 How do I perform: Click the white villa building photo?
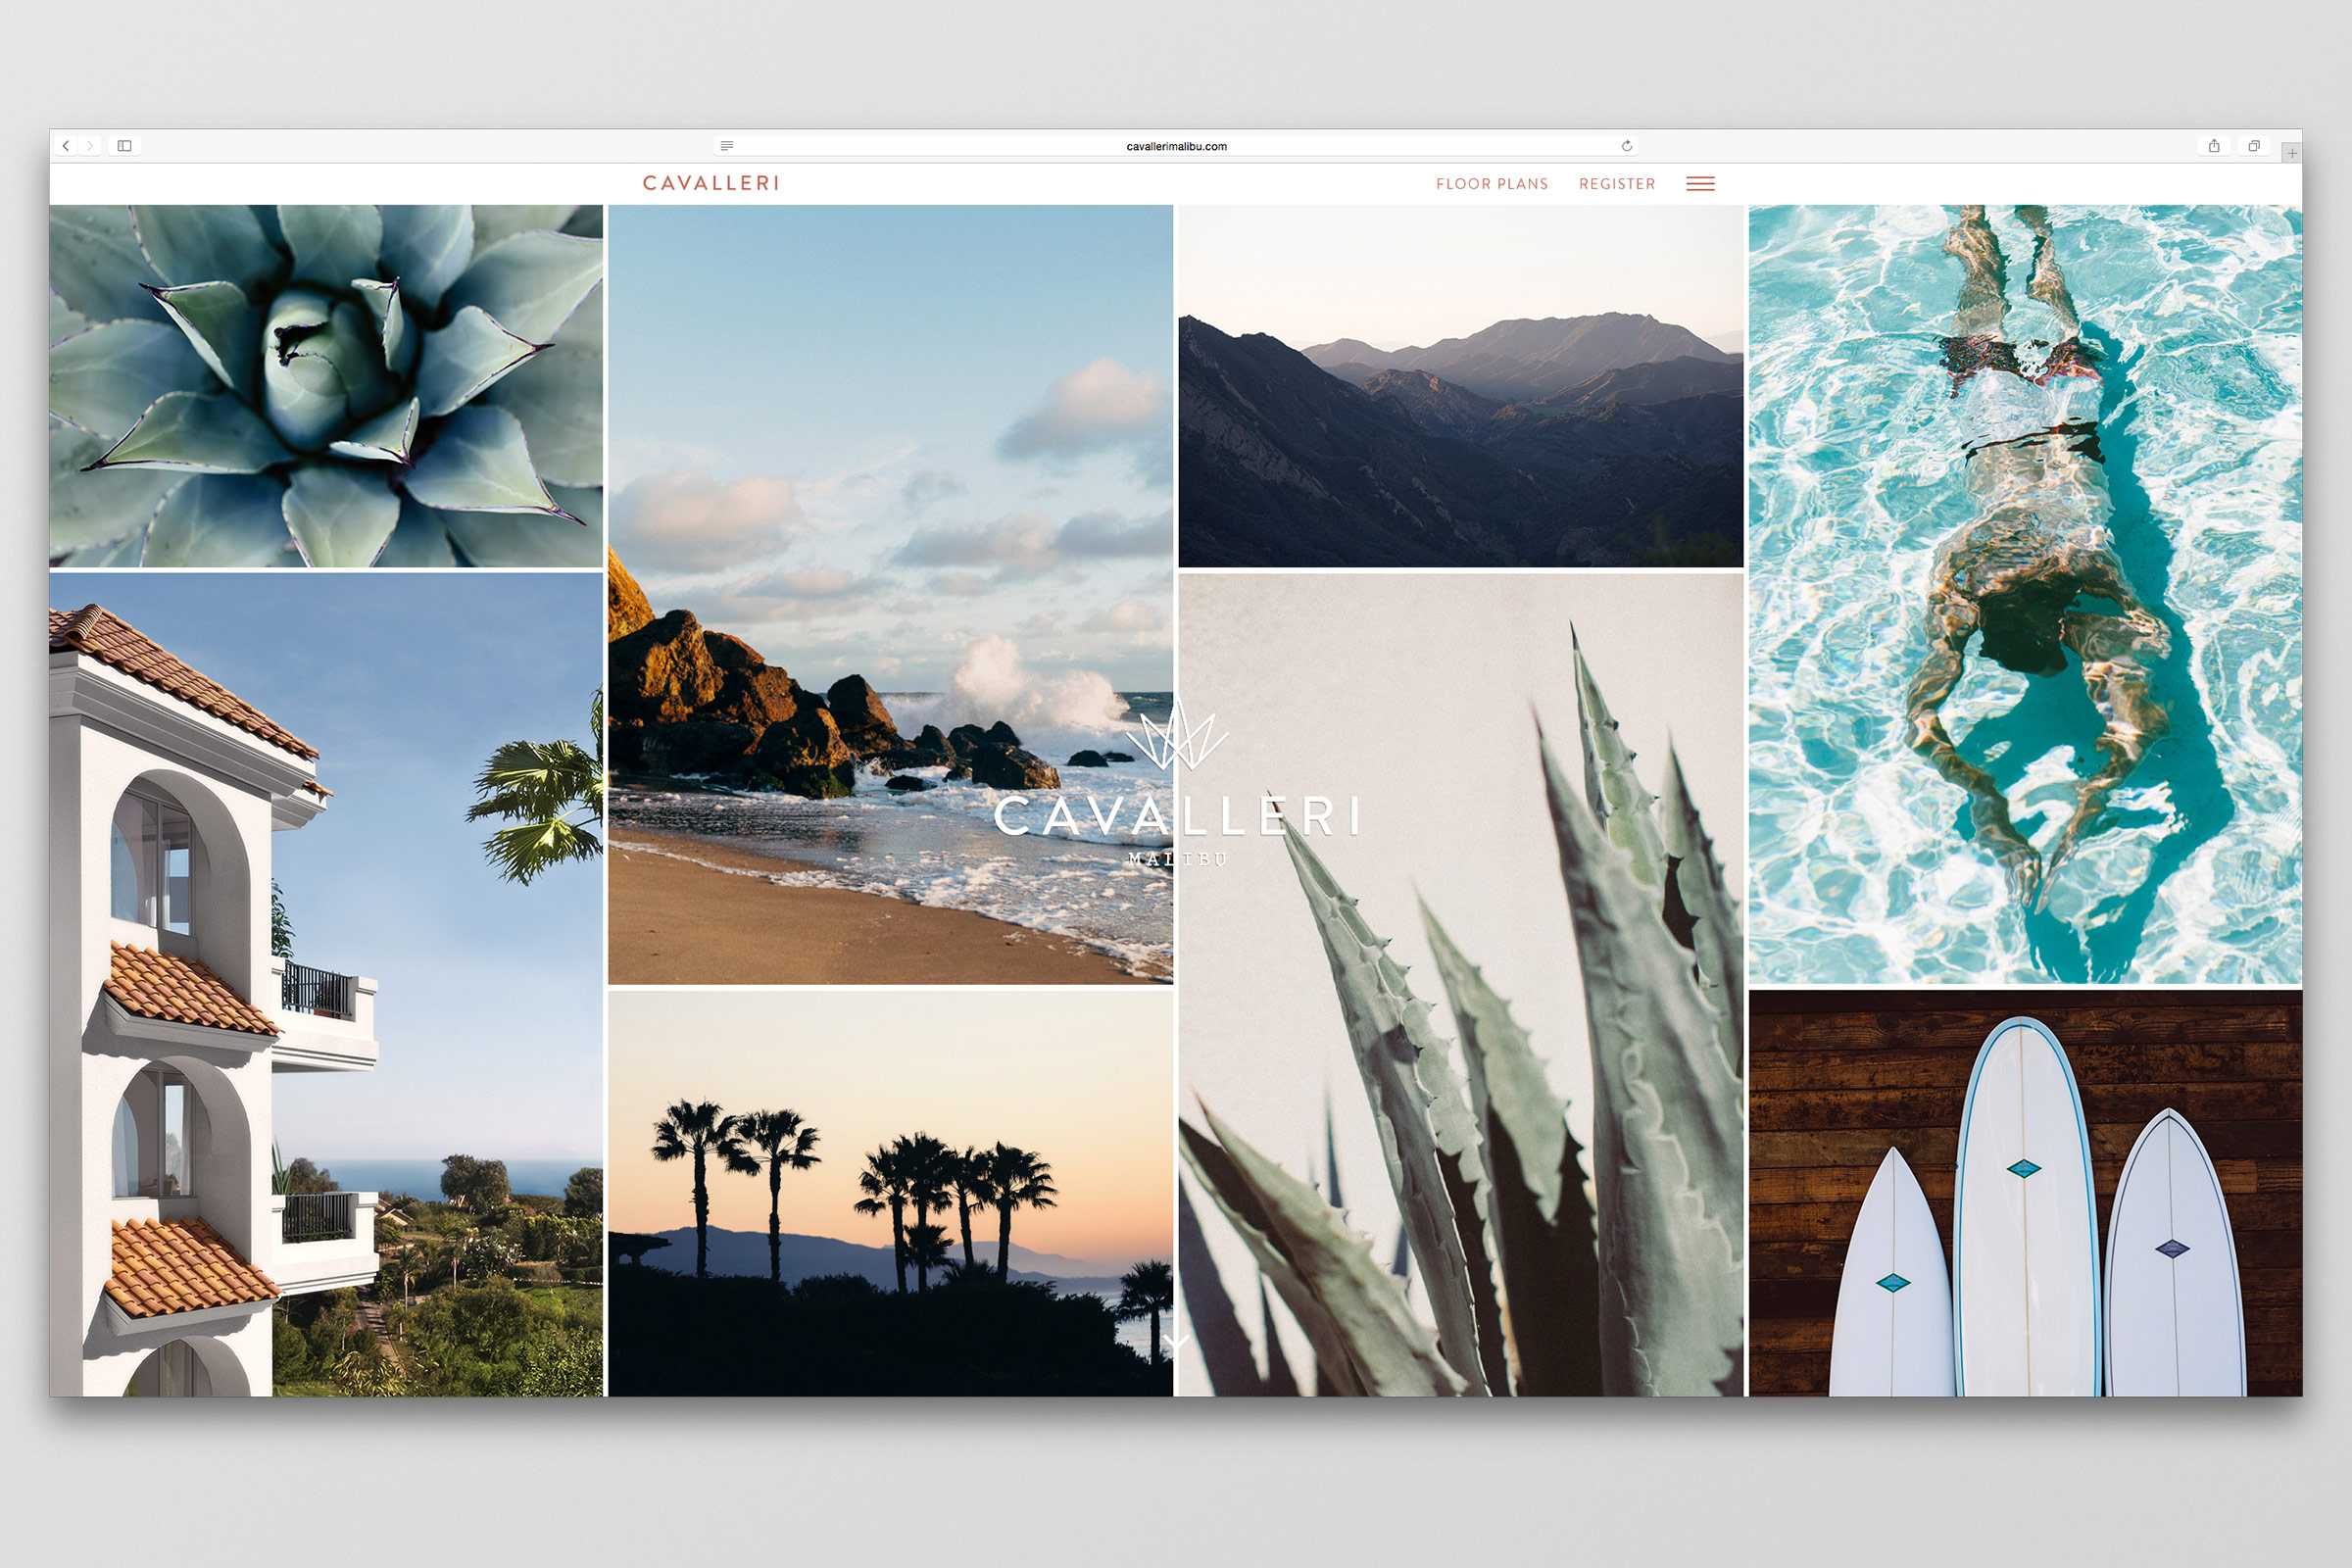[326, 984]
